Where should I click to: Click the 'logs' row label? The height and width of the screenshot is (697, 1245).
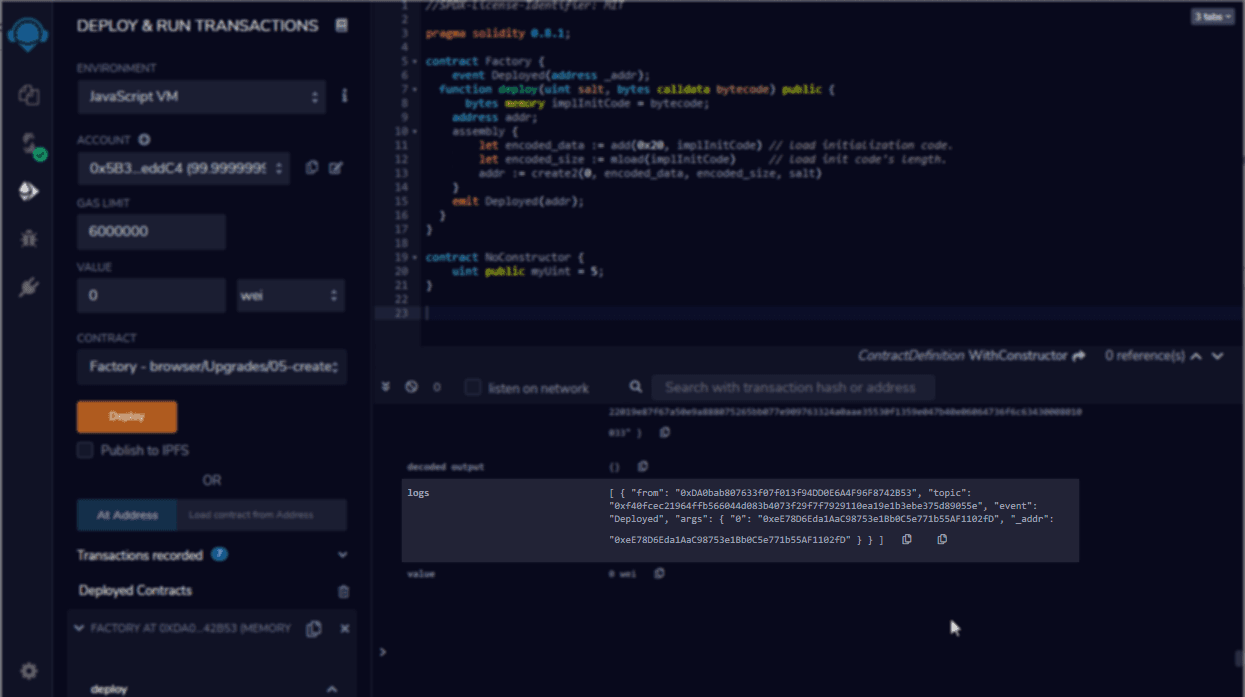pyautogui.click(x=418, y=493)
